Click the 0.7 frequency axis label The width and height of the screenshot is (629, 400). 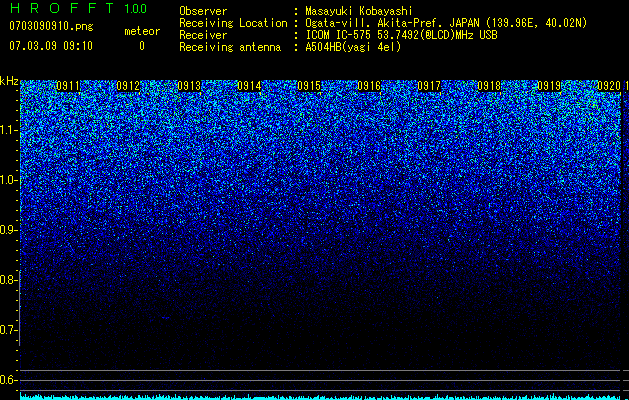[x=8, y=330]
